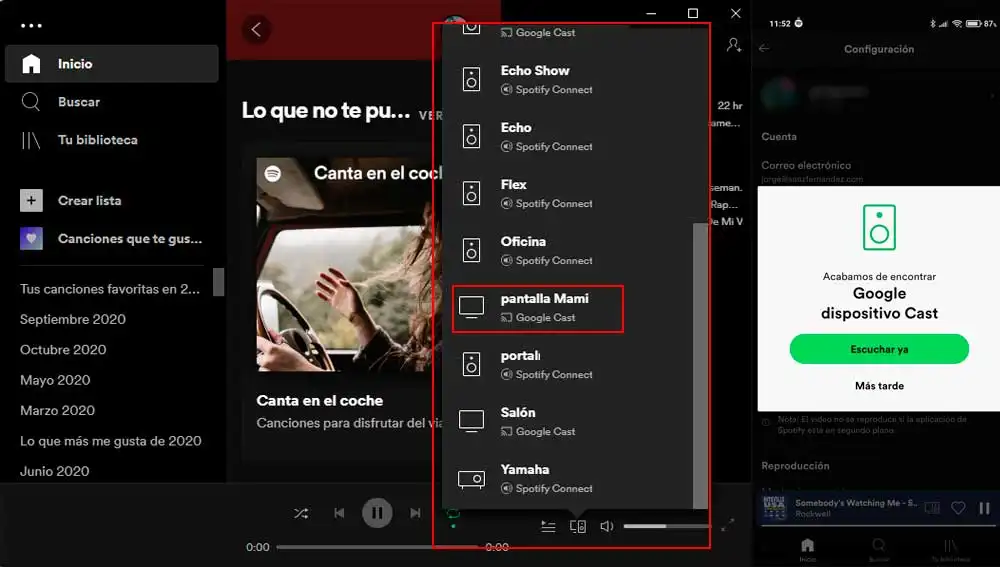1000x567 pixels.
Task: Tap the phone Configuración back arrow
Action: tap(764, 48)
